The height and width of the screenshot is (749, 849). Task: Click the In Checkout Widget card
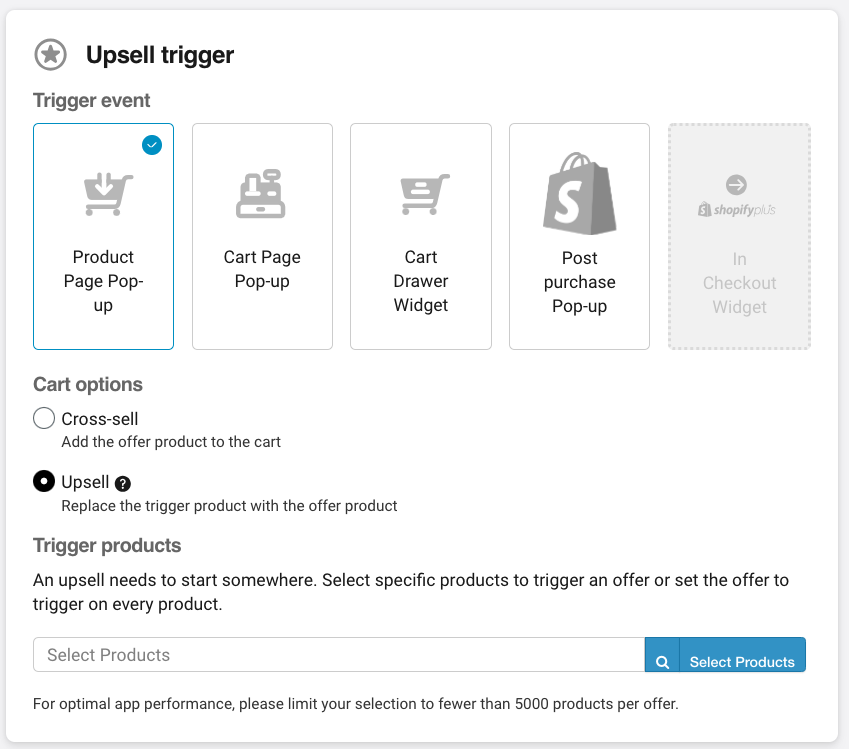[x=739, y=236]
